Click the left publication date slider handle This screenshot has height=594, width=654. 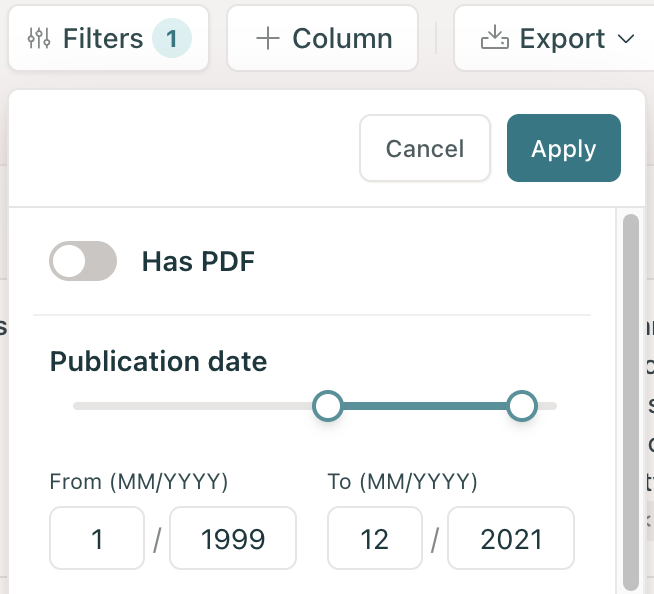pyautogui.click(x=328, y=406)
